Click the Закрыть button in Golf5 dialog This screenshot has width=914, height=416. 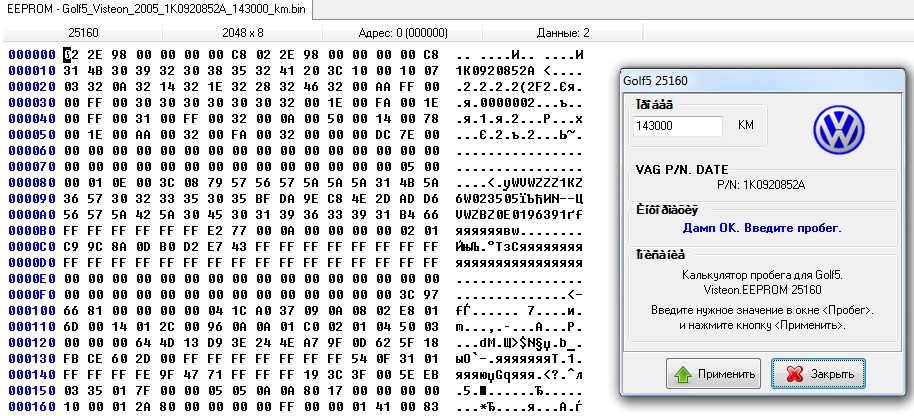click(x=818, y=374)
